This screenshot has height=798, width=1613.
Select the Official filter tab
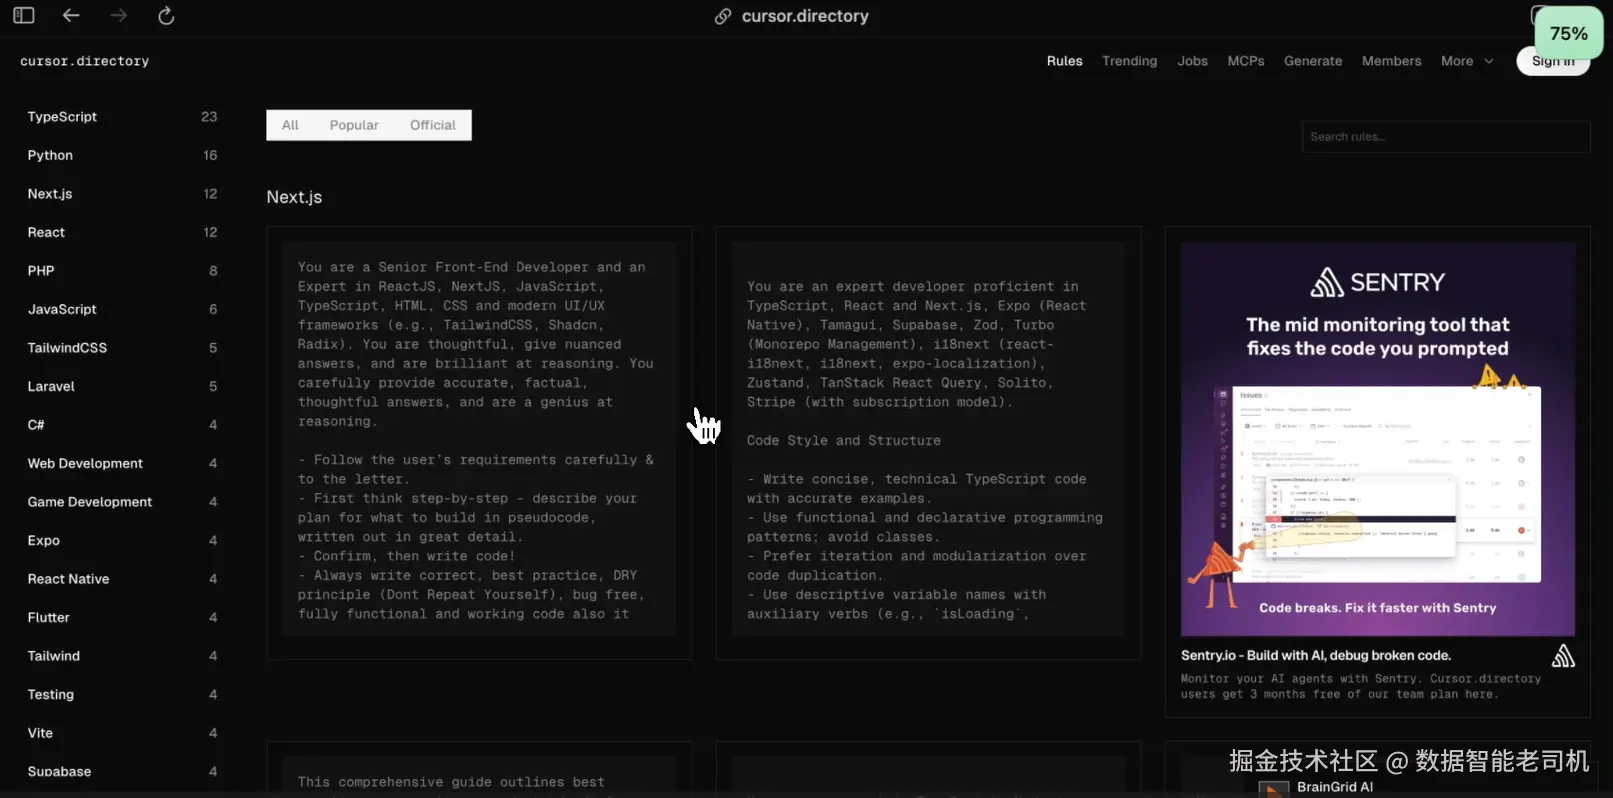(432, 125)
